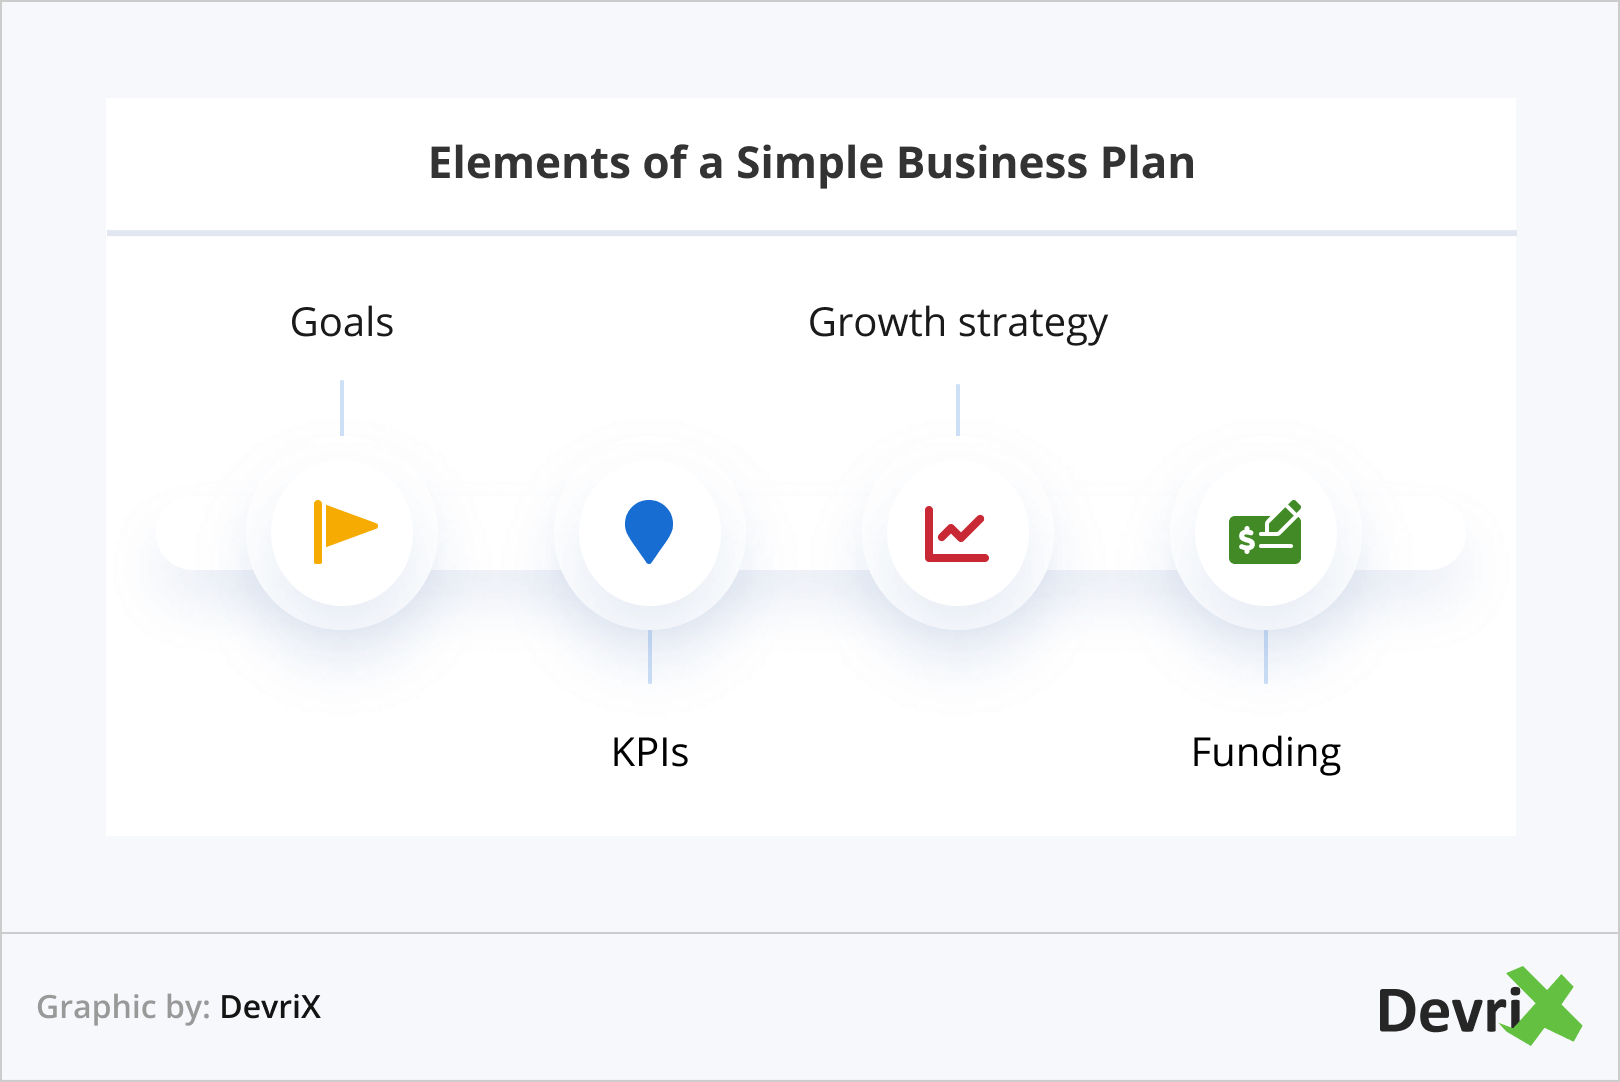Image resolution: width=1620 pixels, height=1082 pixels.
Task: Click the green dollar check icon
Action: point(1265,533)
